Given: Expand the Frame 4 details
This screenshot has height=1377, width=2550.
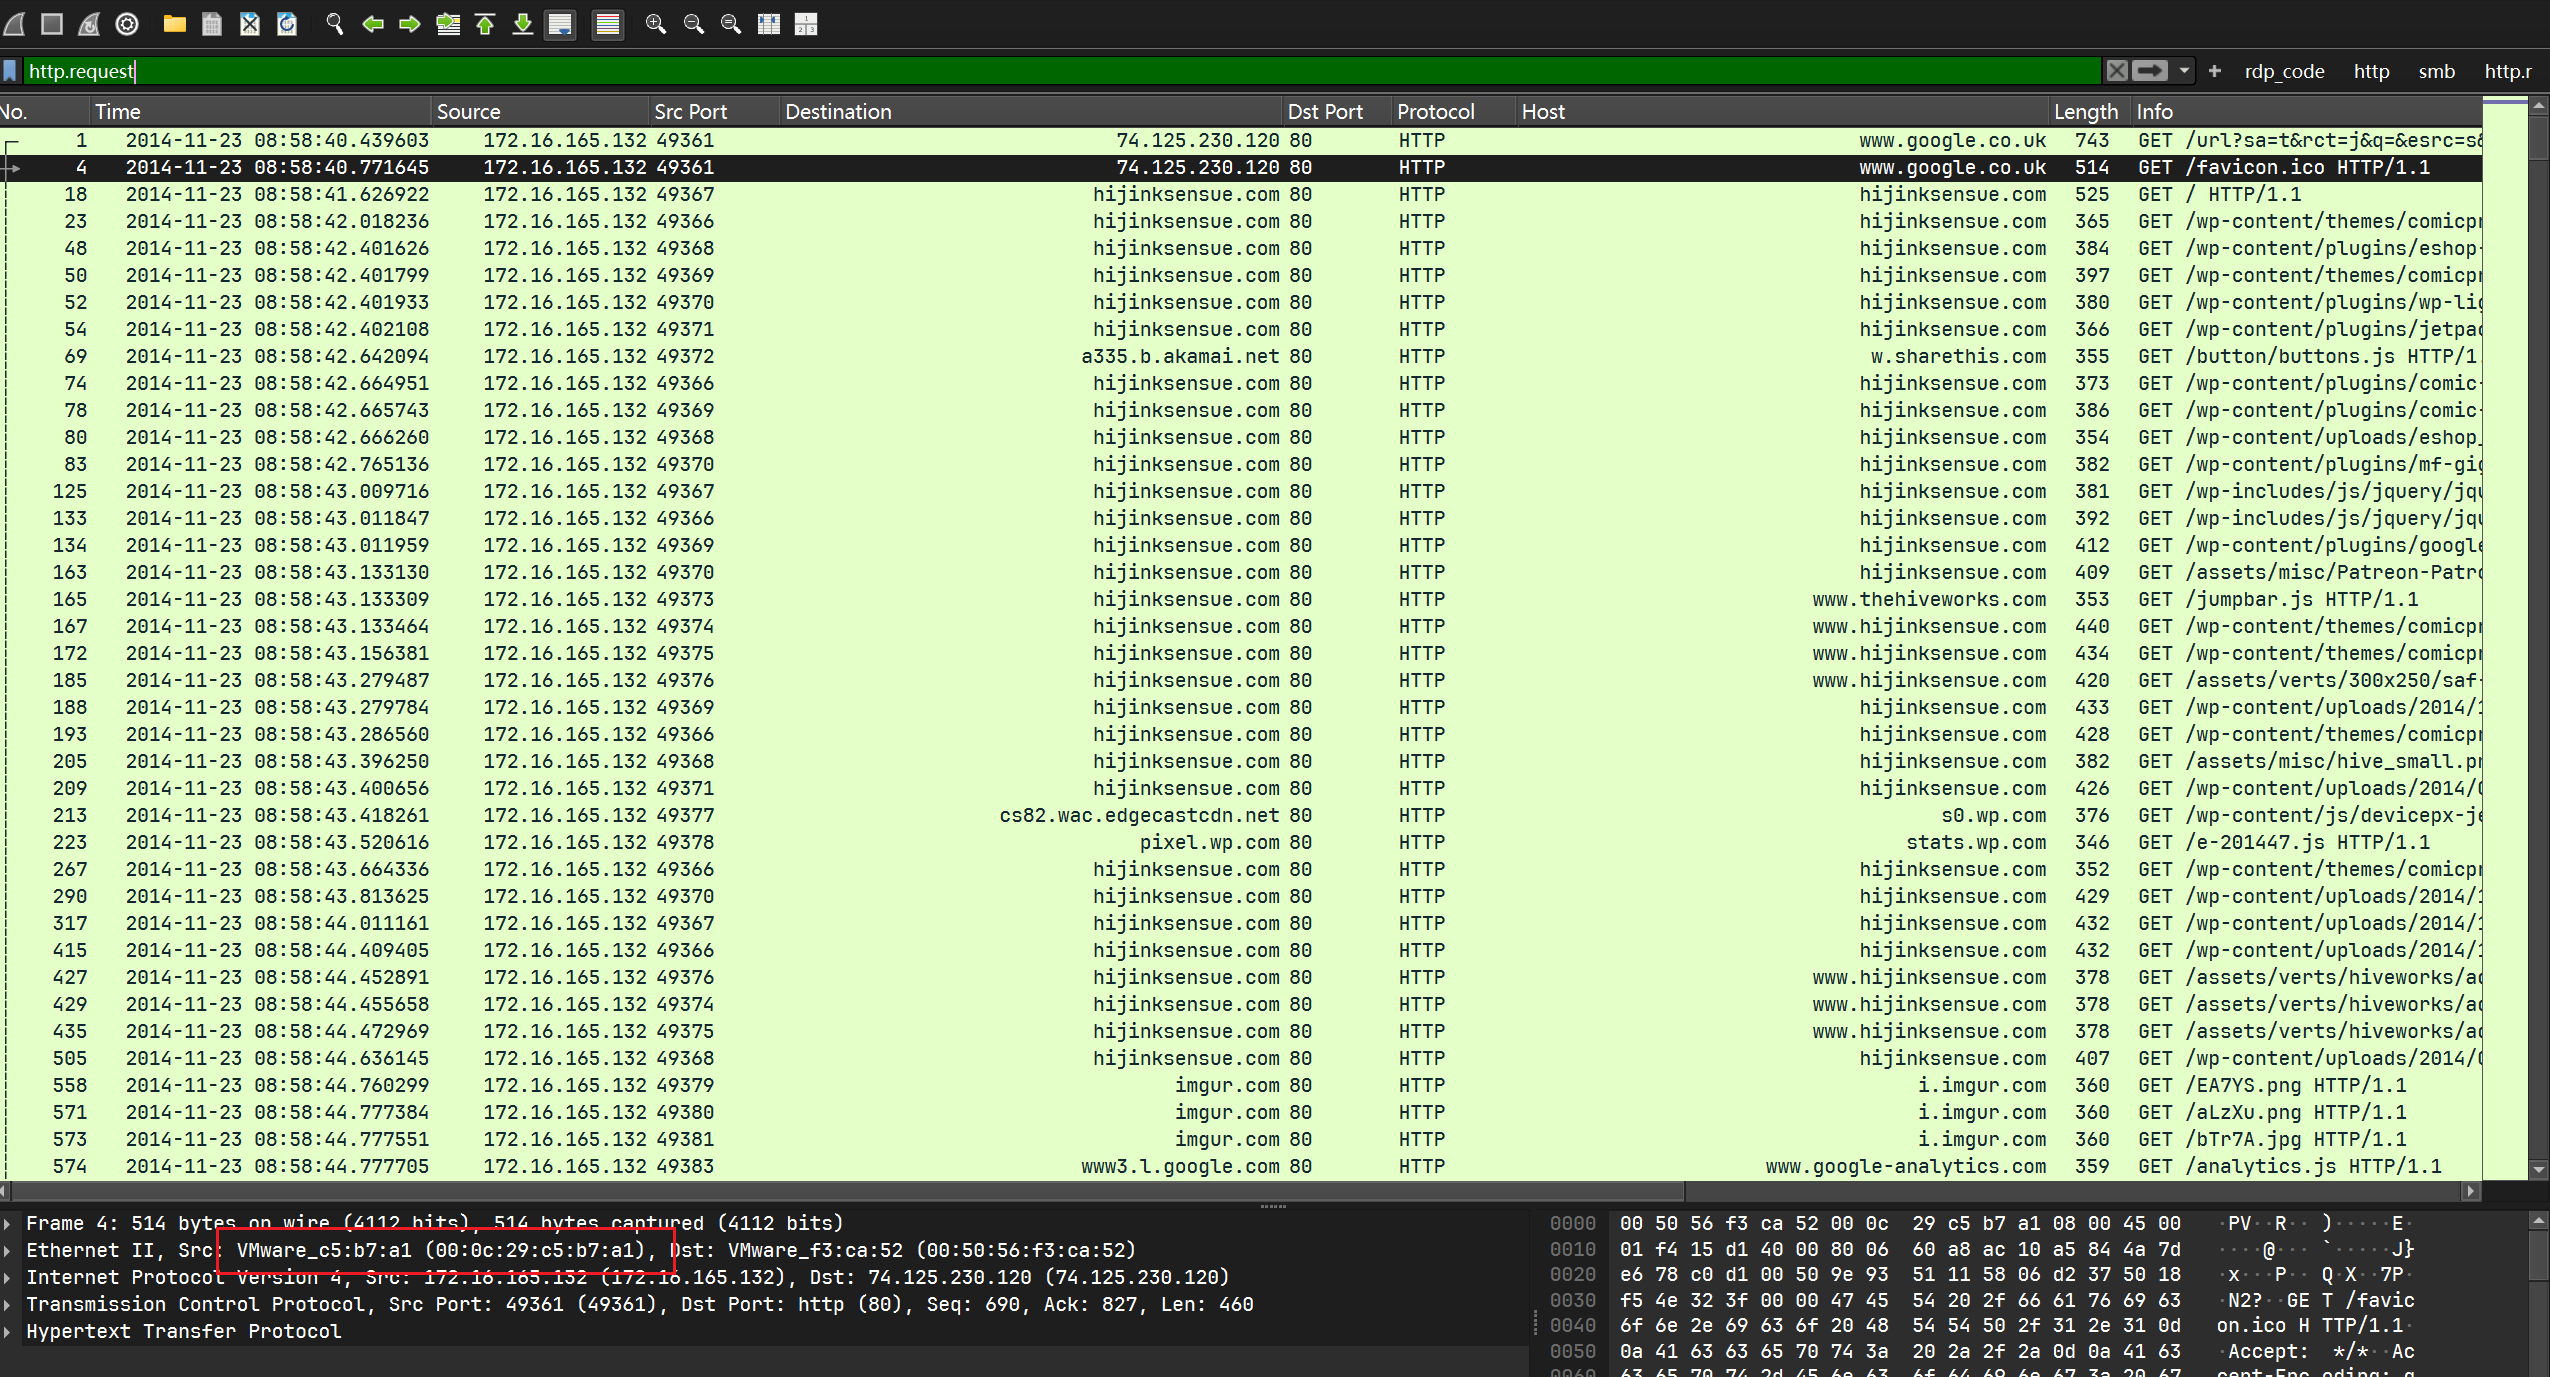Looking at the screenshot, I should [x=8, y=1223].
